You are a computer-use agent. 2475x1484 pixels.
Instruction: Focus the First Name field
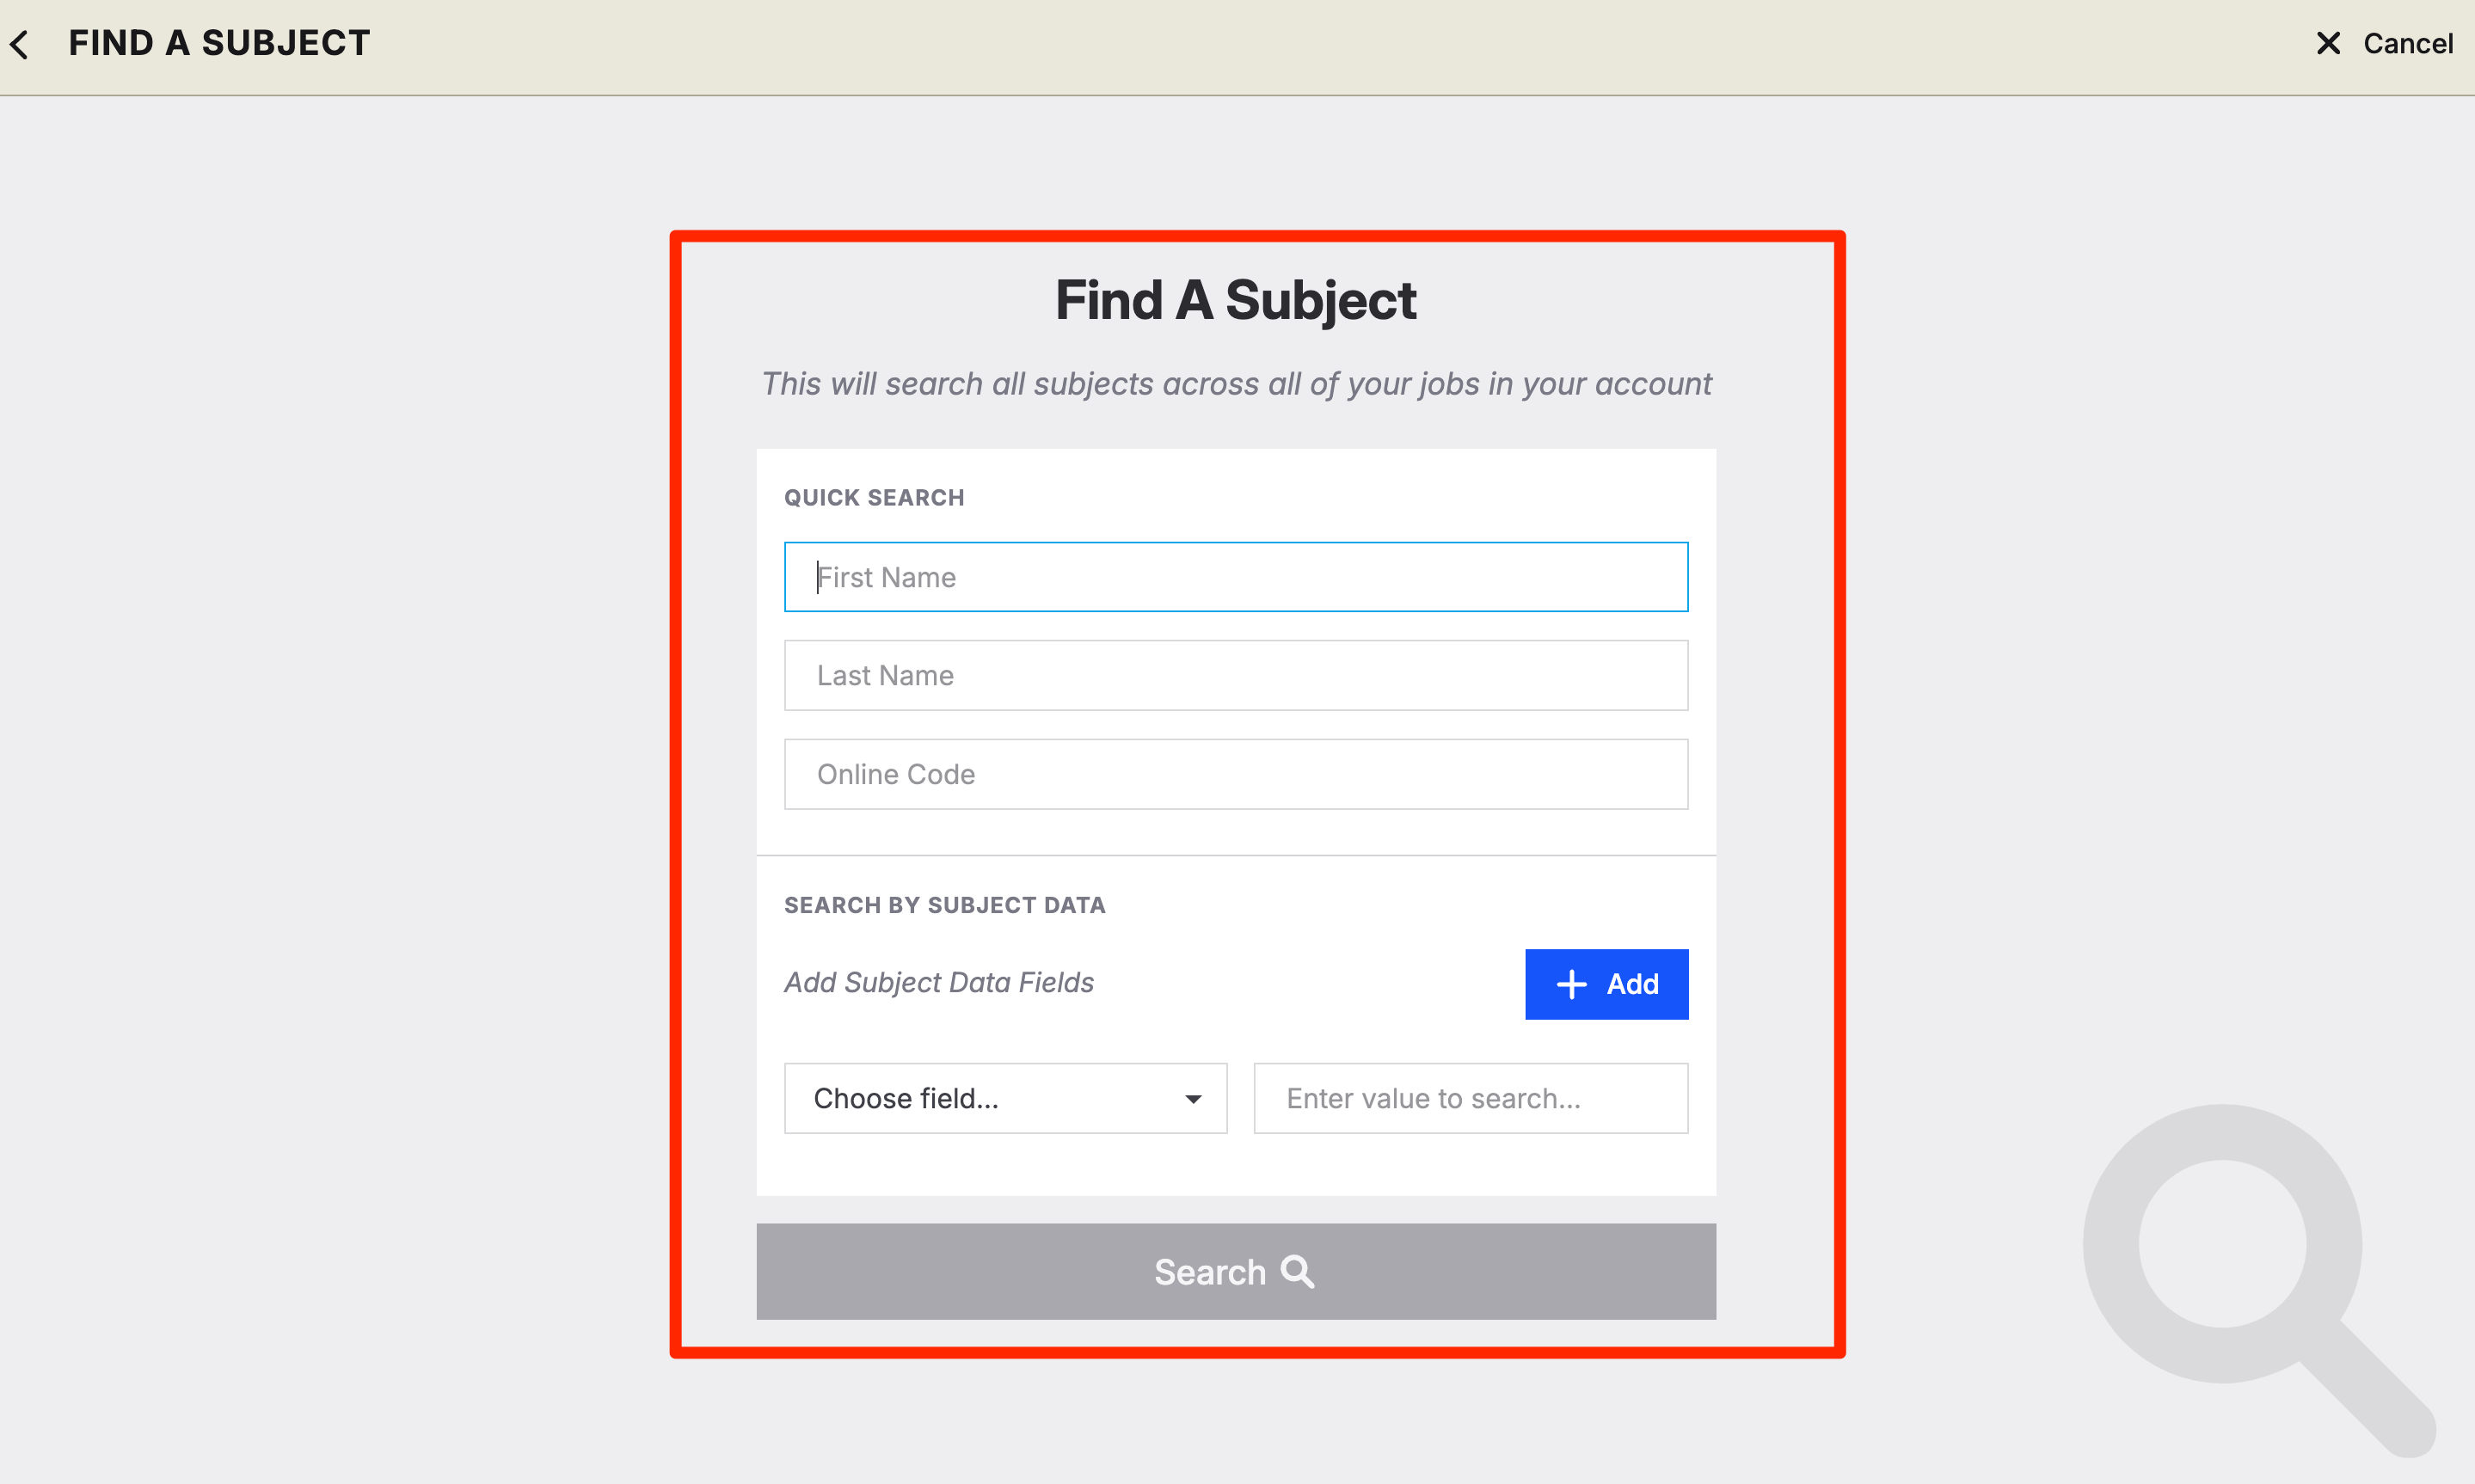click(1236, 577)
